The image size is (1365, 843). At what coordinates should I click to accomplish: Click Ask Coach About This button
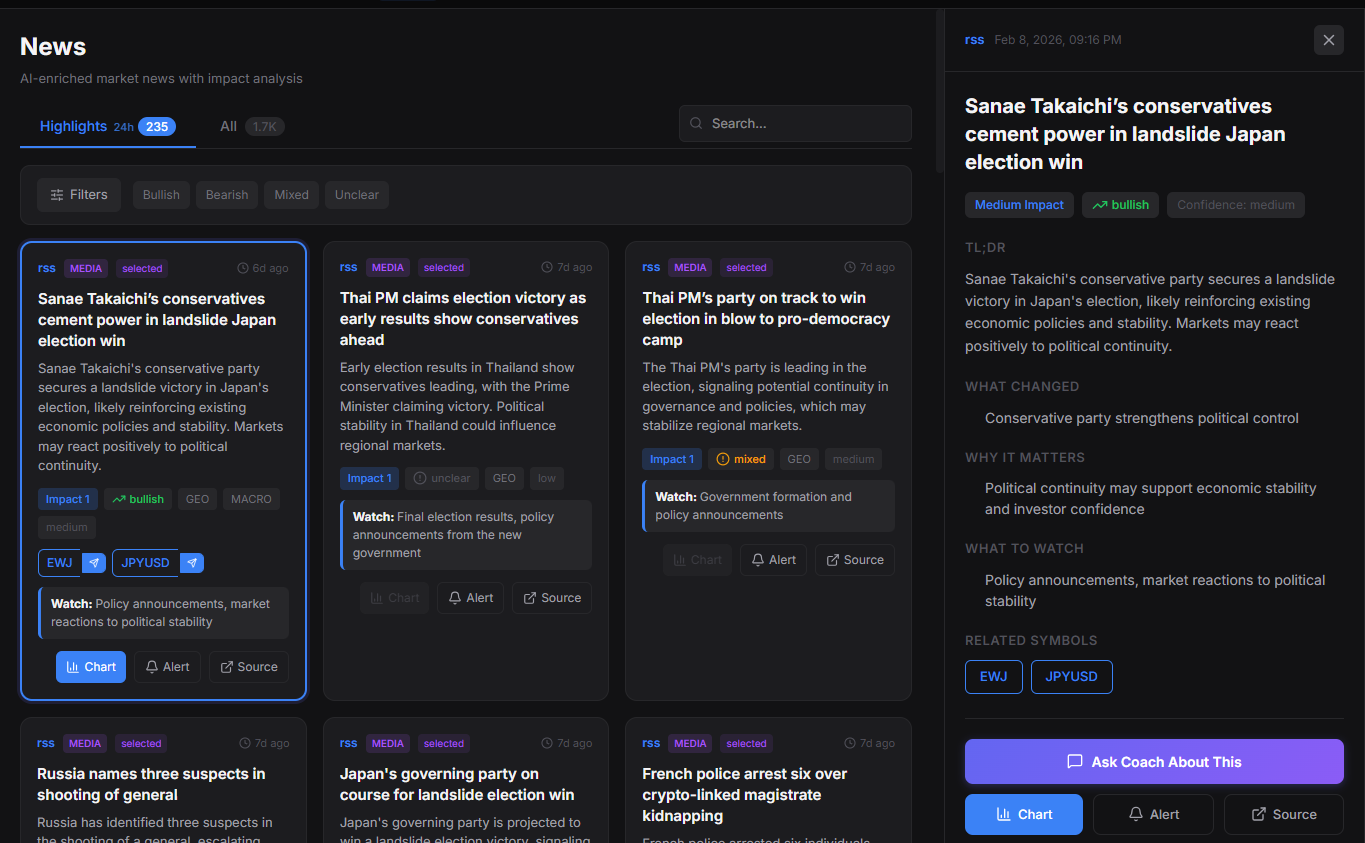1153,762
